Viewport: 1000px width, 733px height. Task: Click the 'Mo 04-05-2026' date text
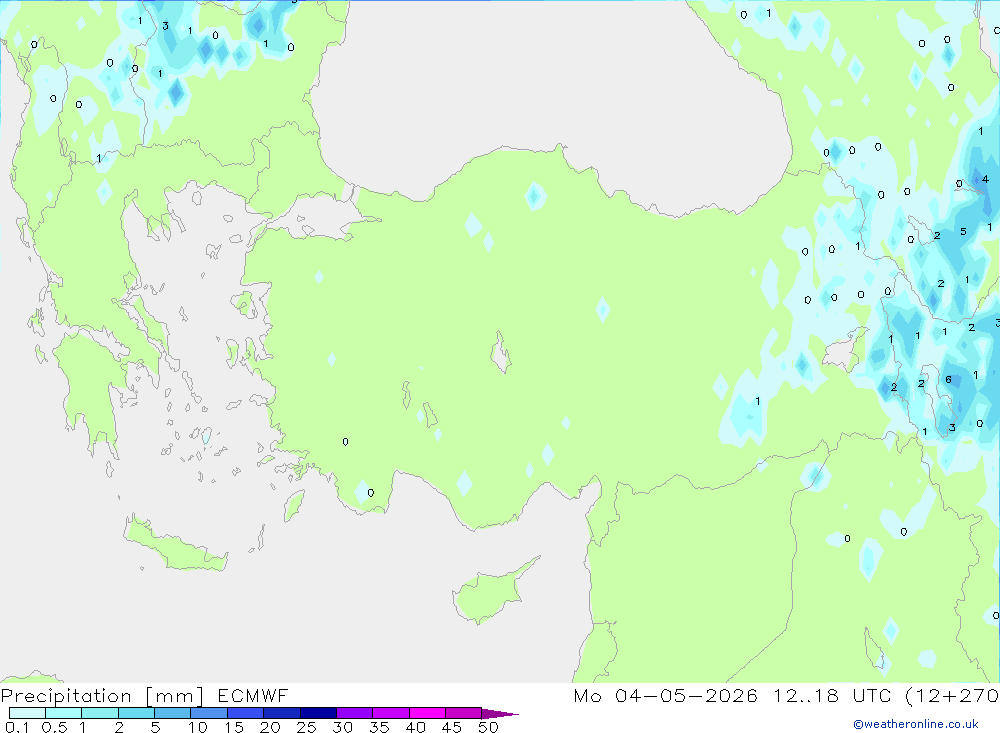tap(665, 695)
